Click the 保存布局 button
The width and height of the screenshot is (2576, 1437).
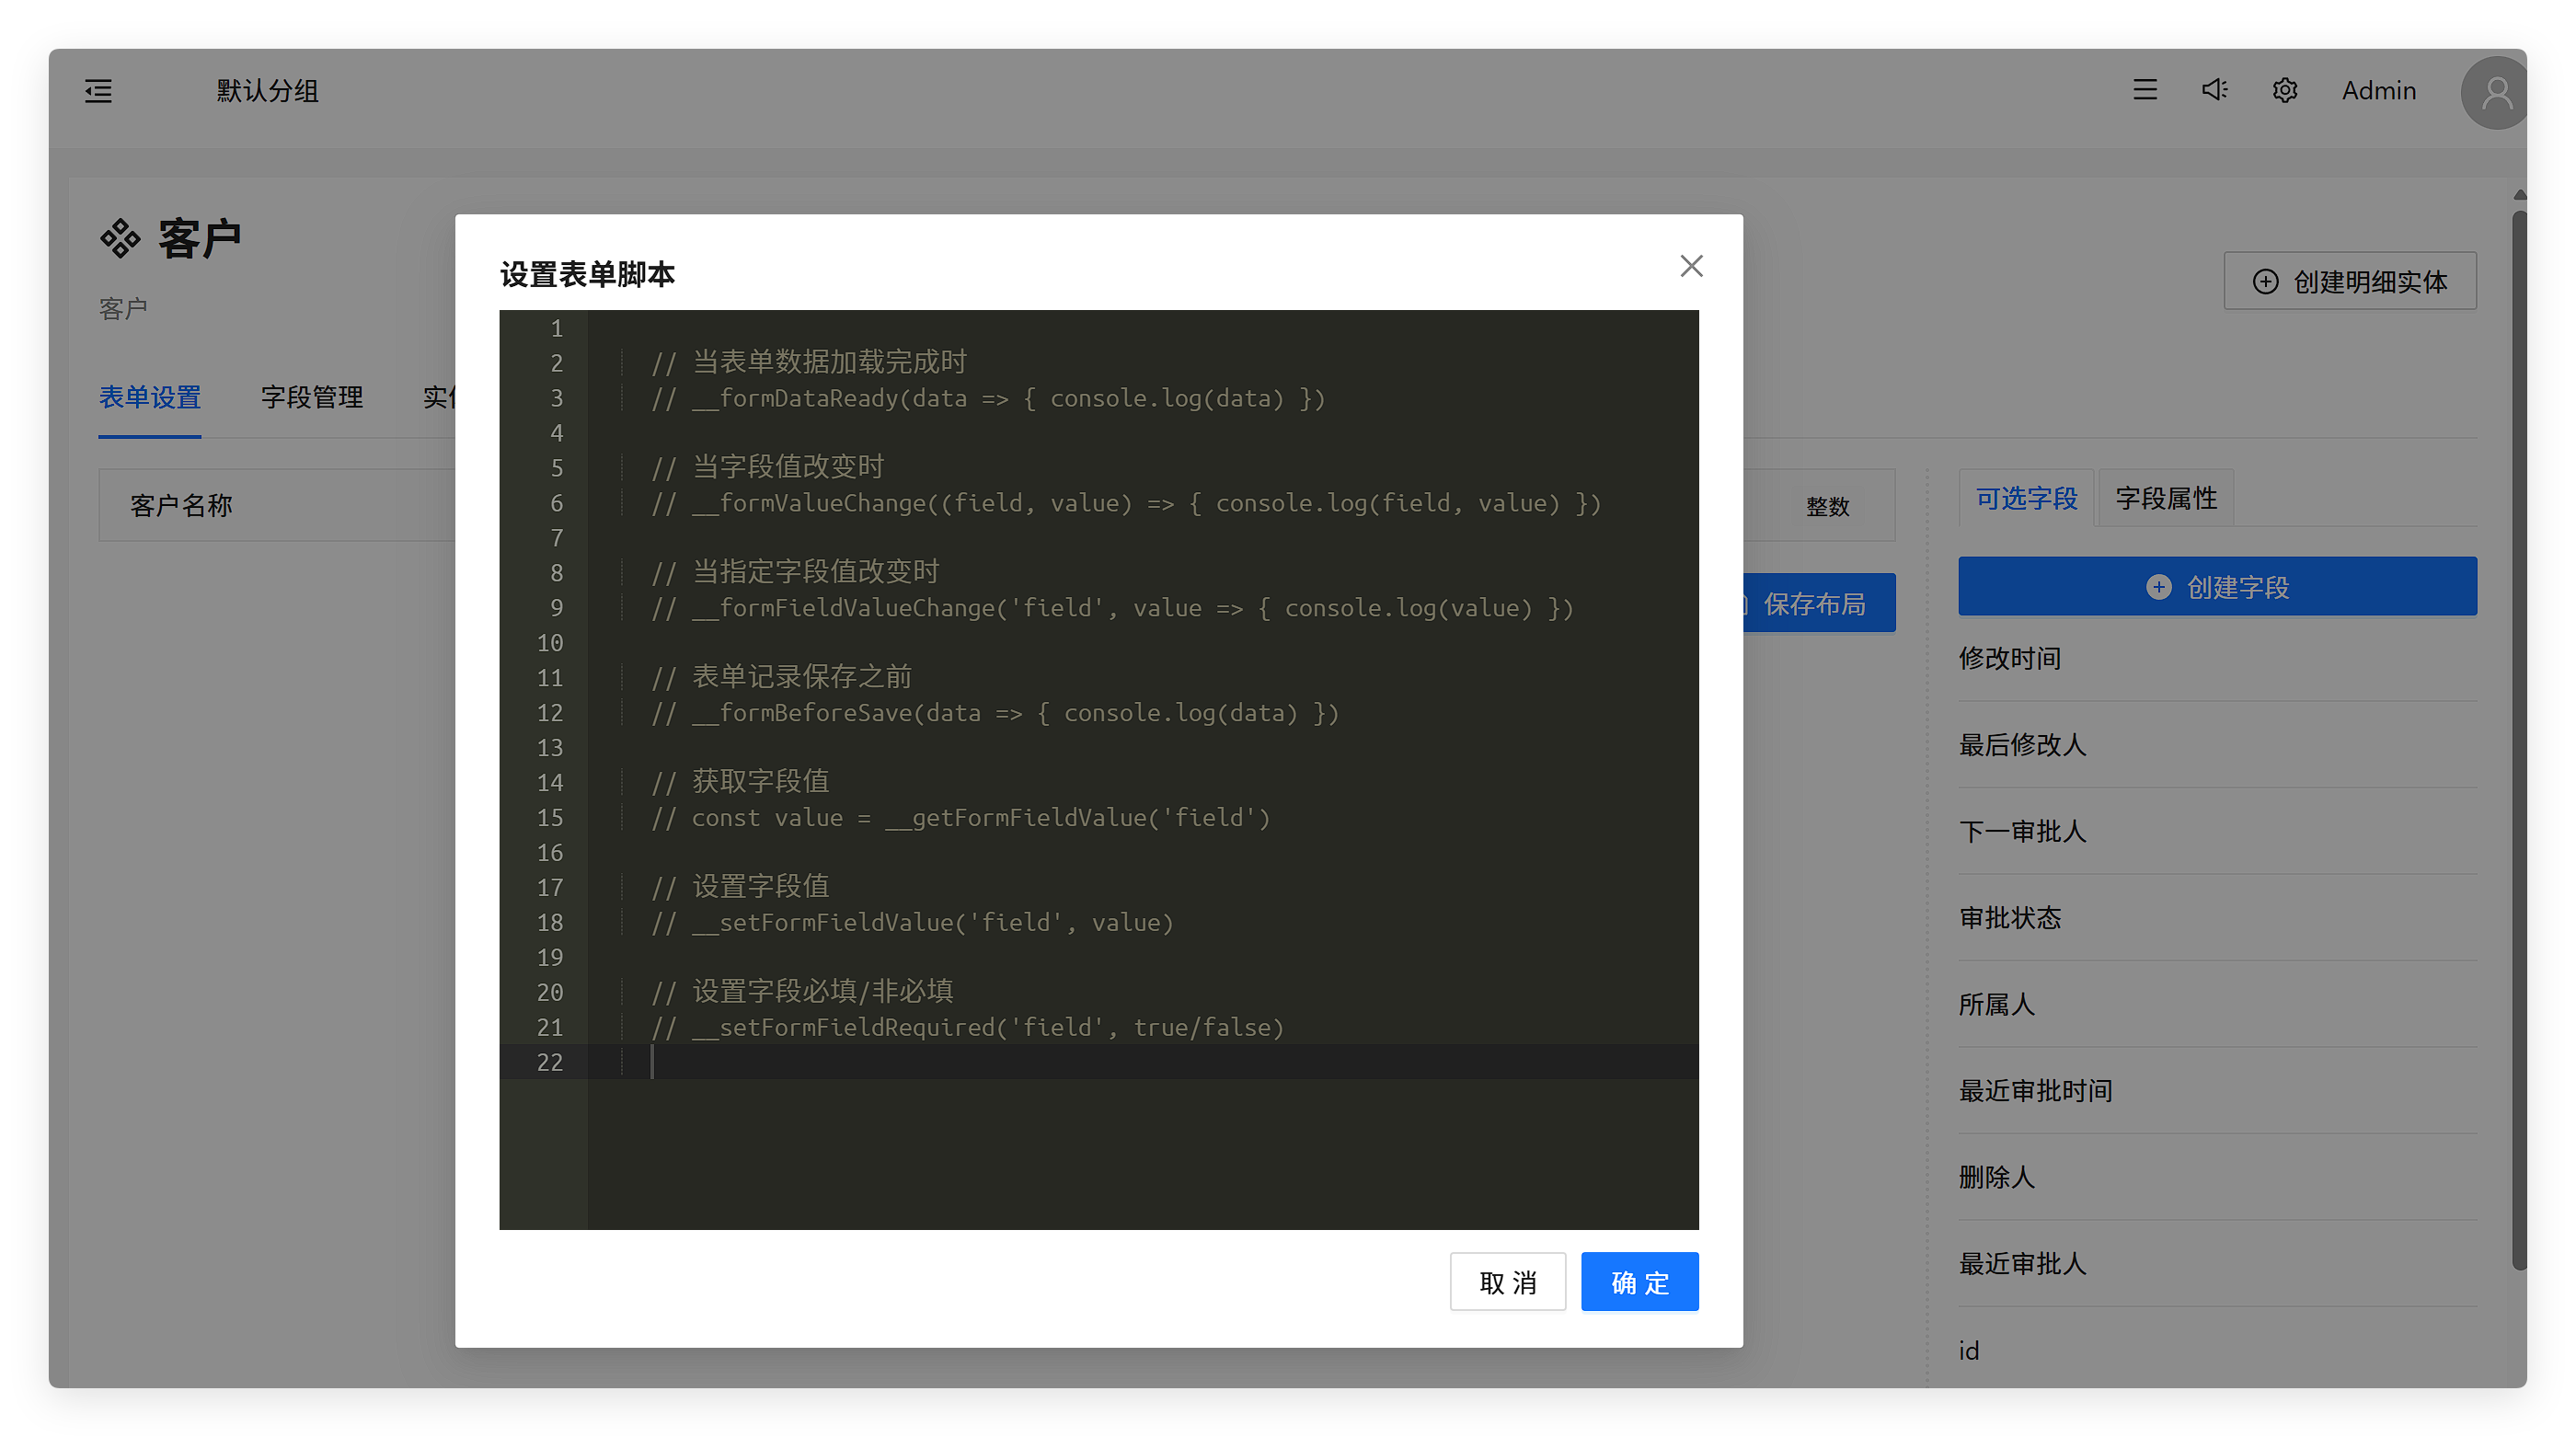(x=1815, y=604)
